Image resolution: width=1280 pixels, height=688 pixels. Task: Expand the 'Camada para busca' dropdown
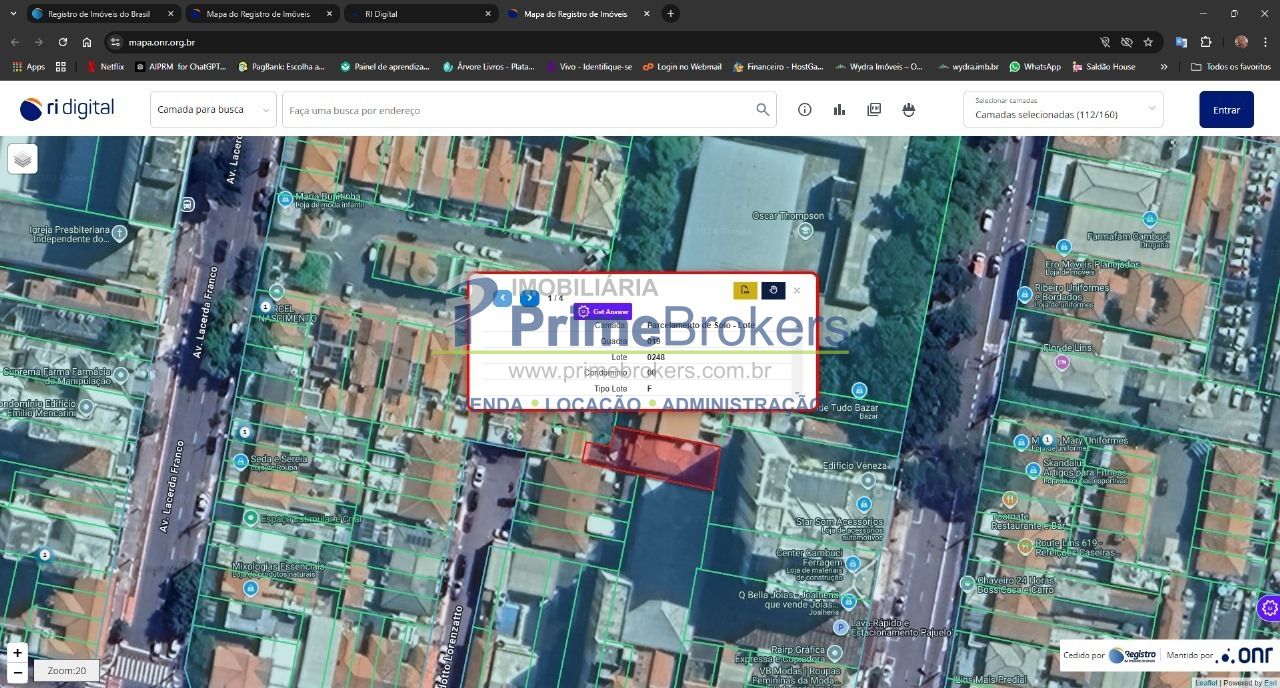pyautogui.click(x=213, y=110)
